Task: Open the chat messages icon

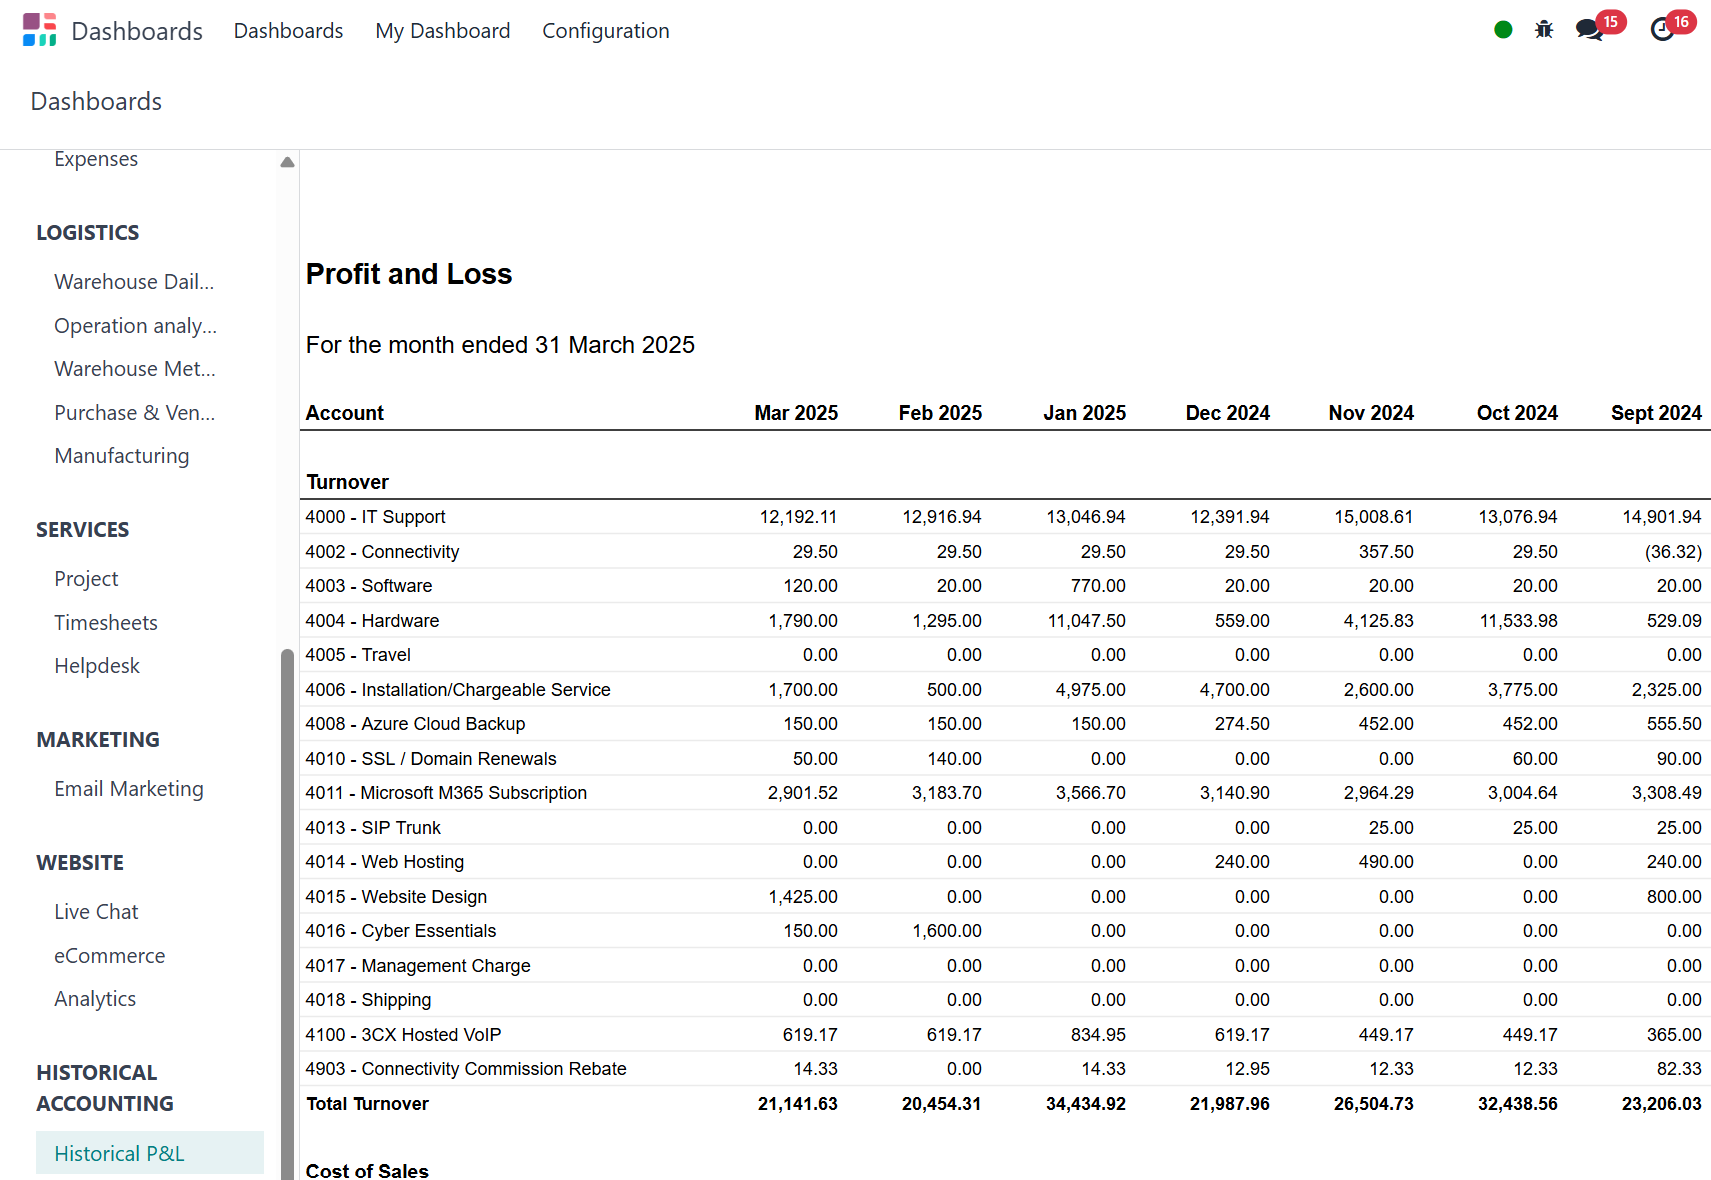Action: coord(1589,30)
